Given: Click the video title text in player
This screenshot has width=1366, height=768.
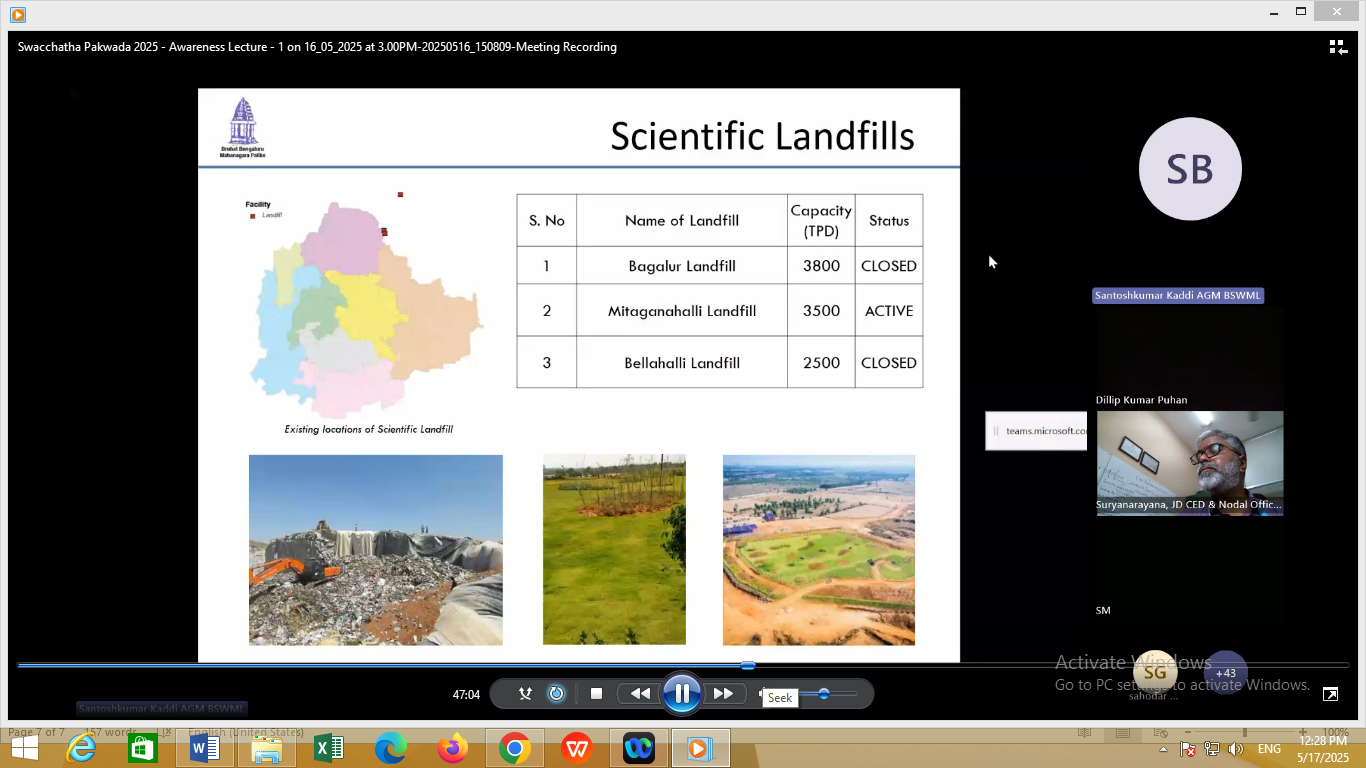Looking at the screenshot, I should [317, 47].
